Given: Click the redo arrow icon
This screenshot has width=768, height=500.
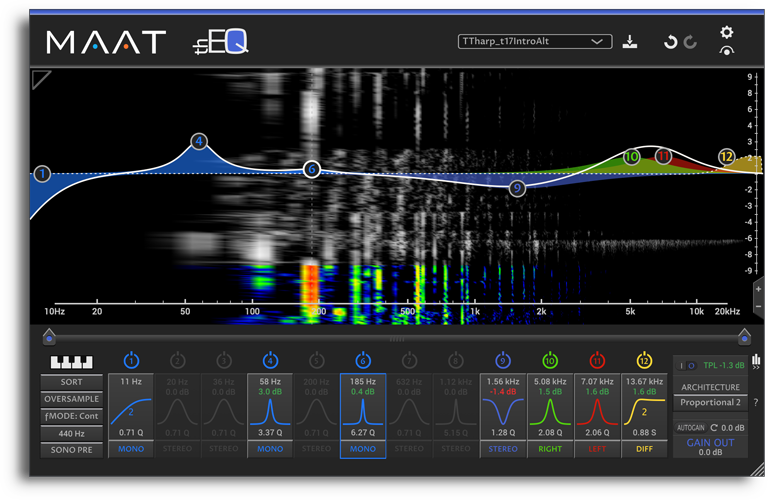Looking at the screenshot, I should tap(691, 42).
